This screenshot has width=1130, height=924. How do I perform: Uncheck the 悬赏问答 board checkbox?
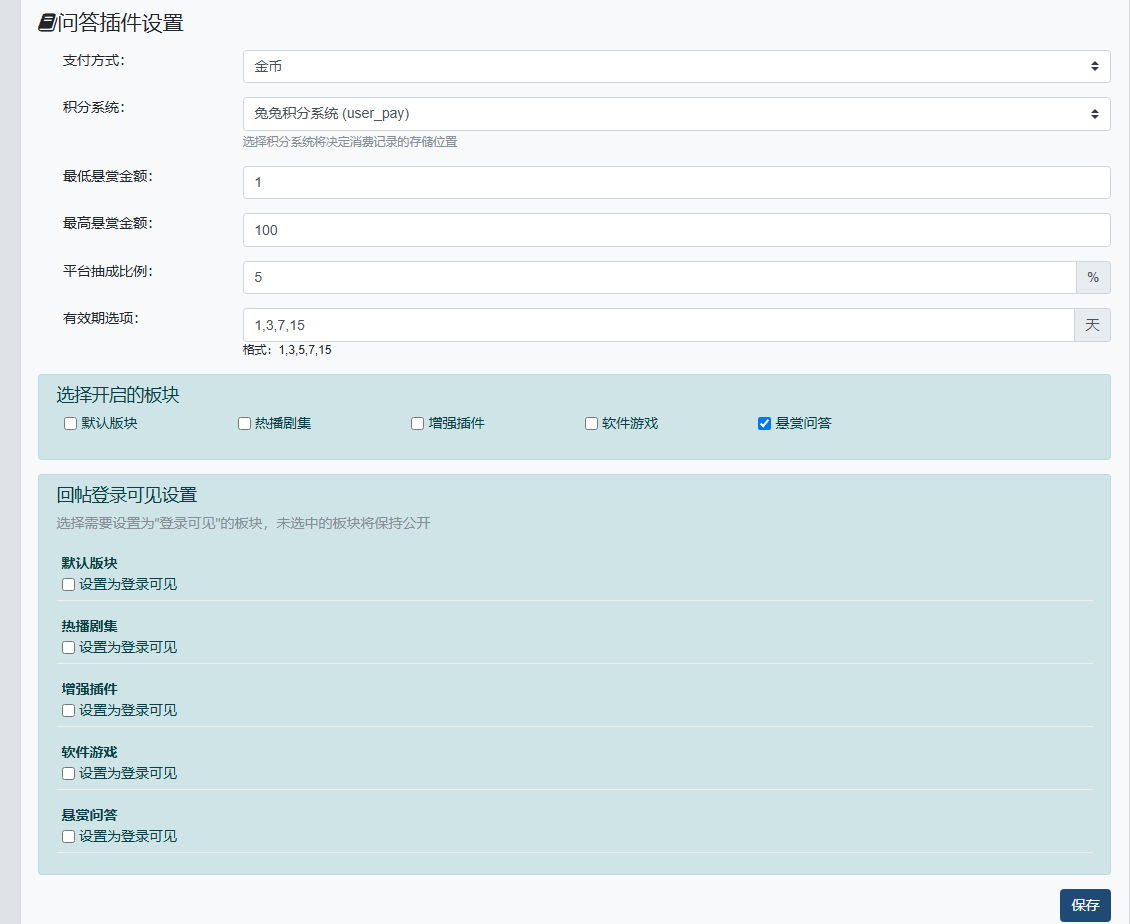coord(764,424)
